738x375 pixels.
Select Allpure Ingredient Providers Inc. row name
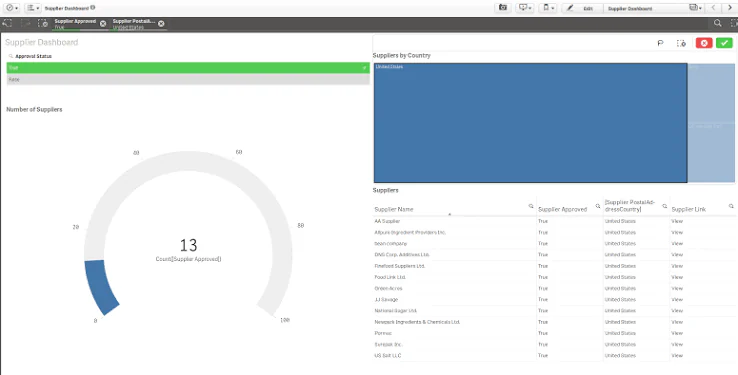pyautogui.click(x=410, y=232)
